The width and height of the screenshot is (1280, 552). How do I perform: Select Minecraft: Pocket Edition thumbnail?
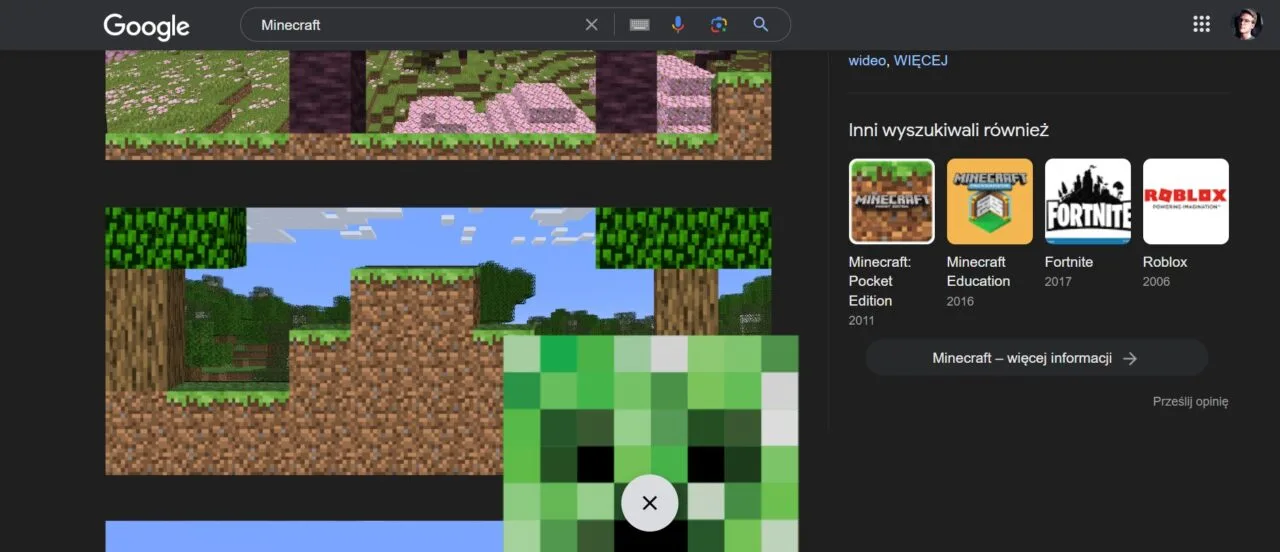point(891,201)
